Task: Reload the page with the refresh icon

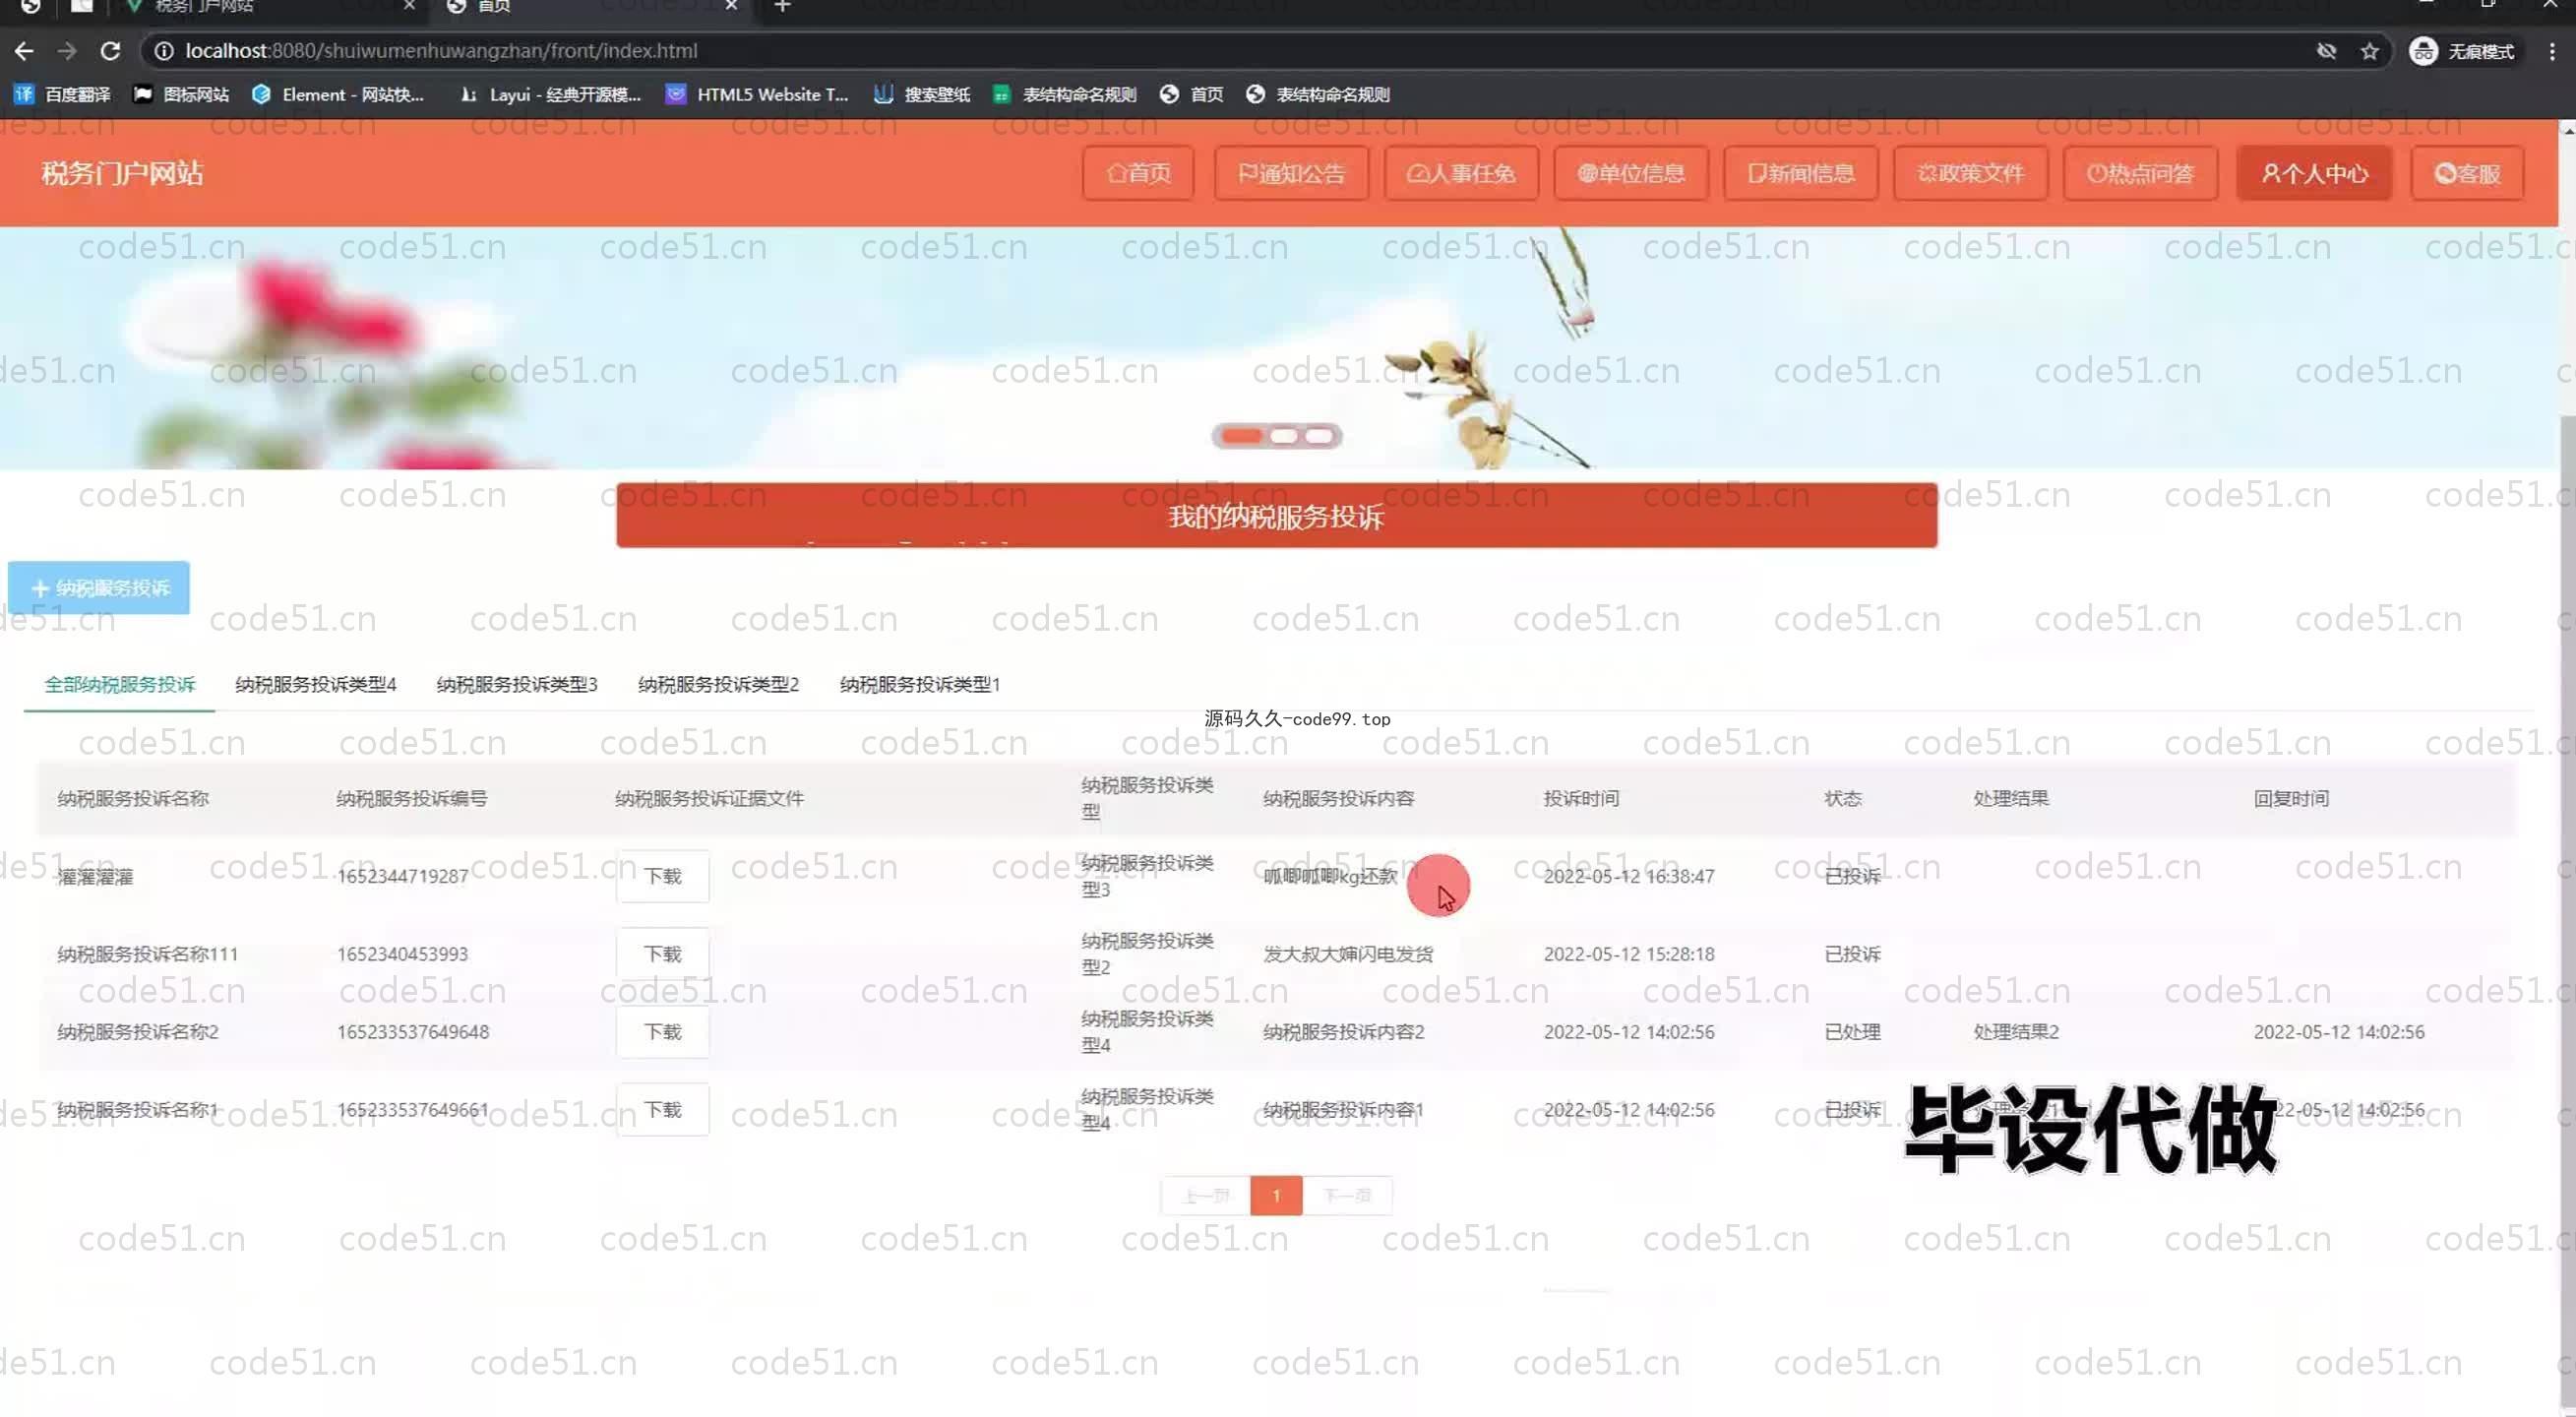Action: pos(111,51)
